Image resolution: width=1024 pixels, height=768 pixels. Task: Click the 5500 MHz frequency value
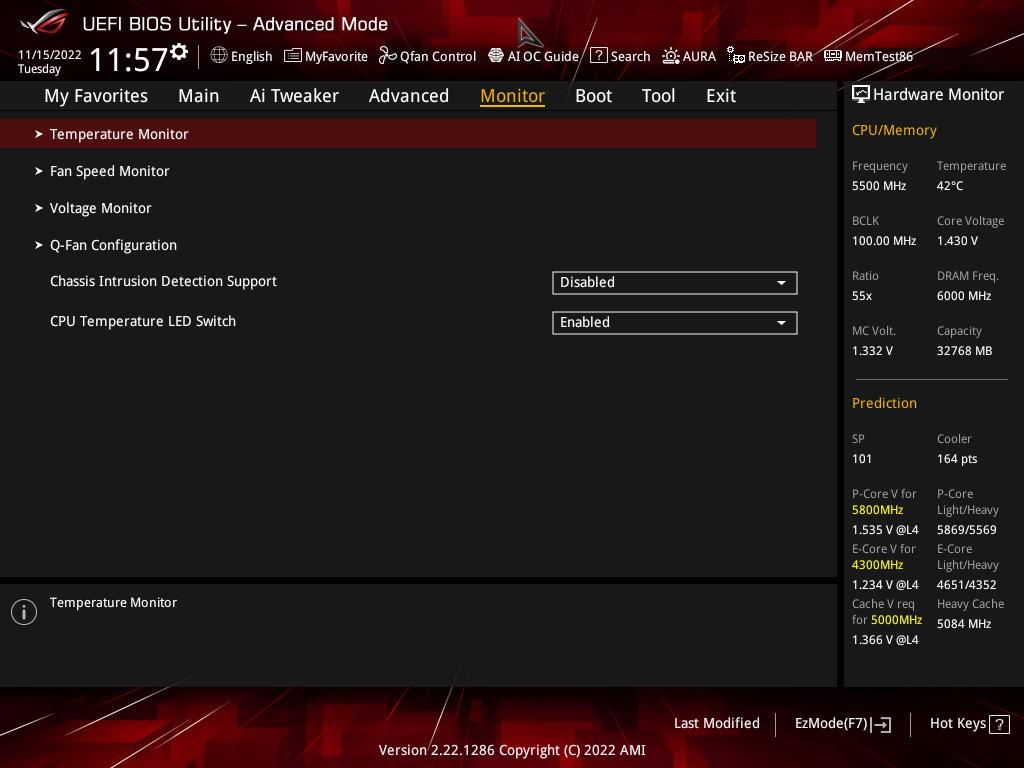point(879,186)
